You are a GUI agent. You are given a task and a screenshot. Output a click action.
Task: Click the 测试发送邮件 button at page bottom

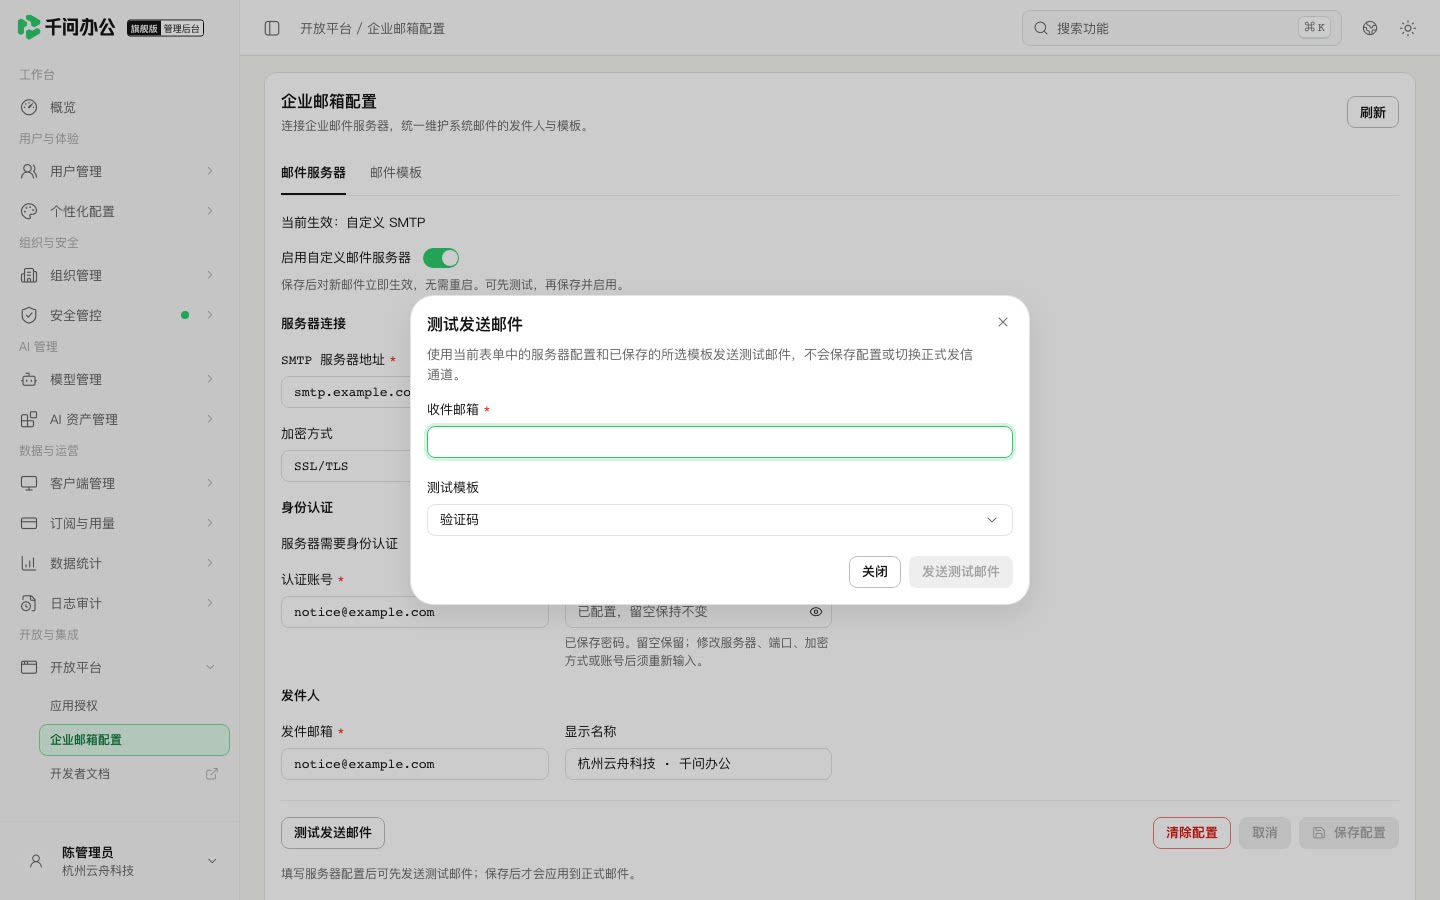click(333, 833)
